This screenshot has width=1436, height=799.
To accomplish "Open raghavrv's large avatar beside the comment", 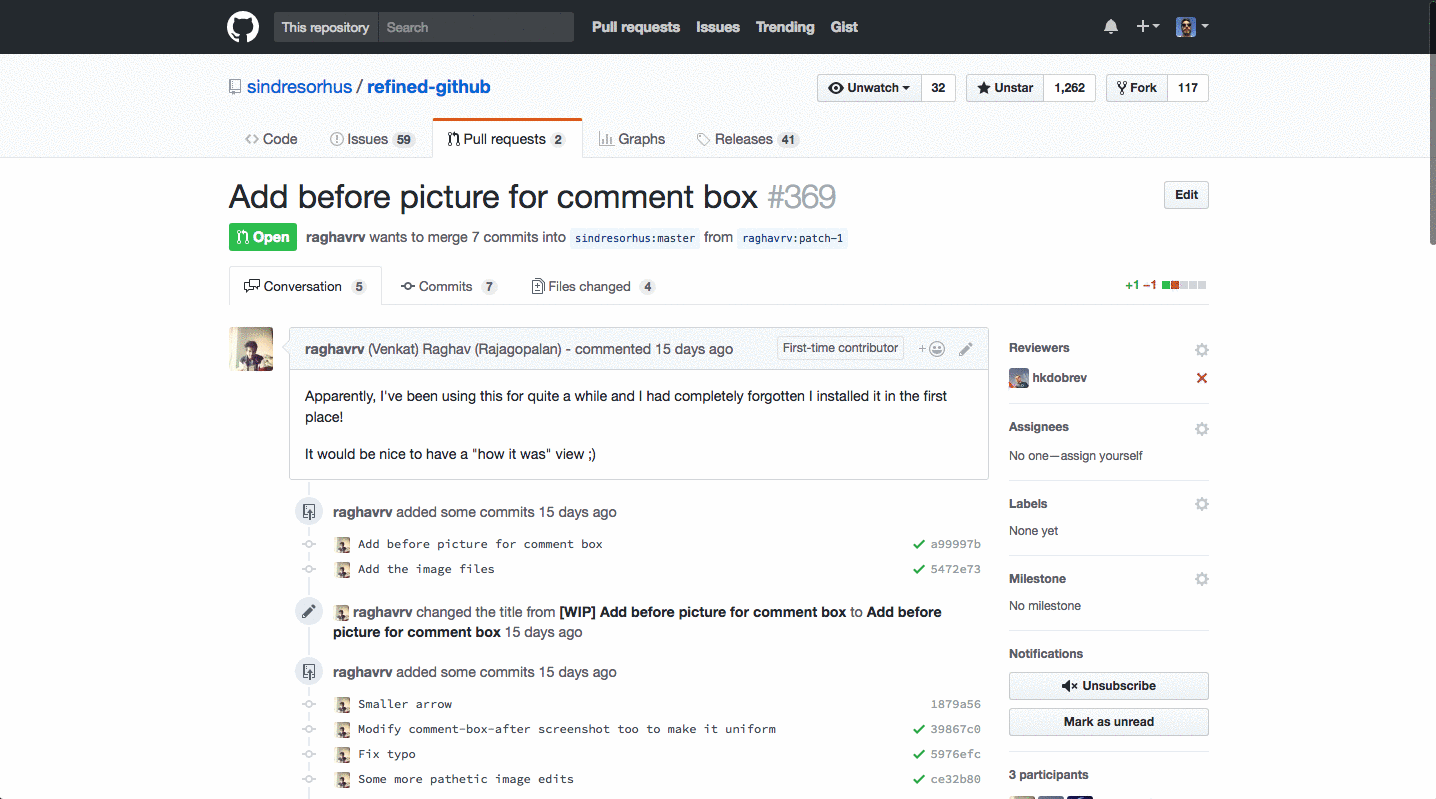I will click(251, 349).
